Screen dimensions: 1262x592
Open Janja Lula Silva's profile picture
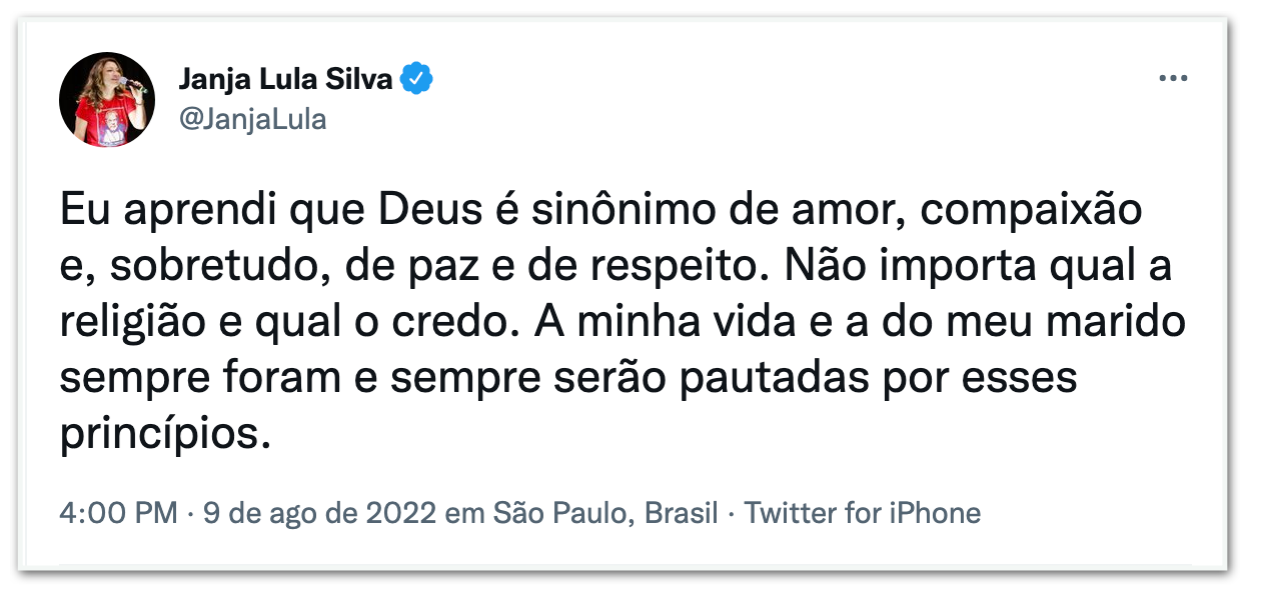107,100
